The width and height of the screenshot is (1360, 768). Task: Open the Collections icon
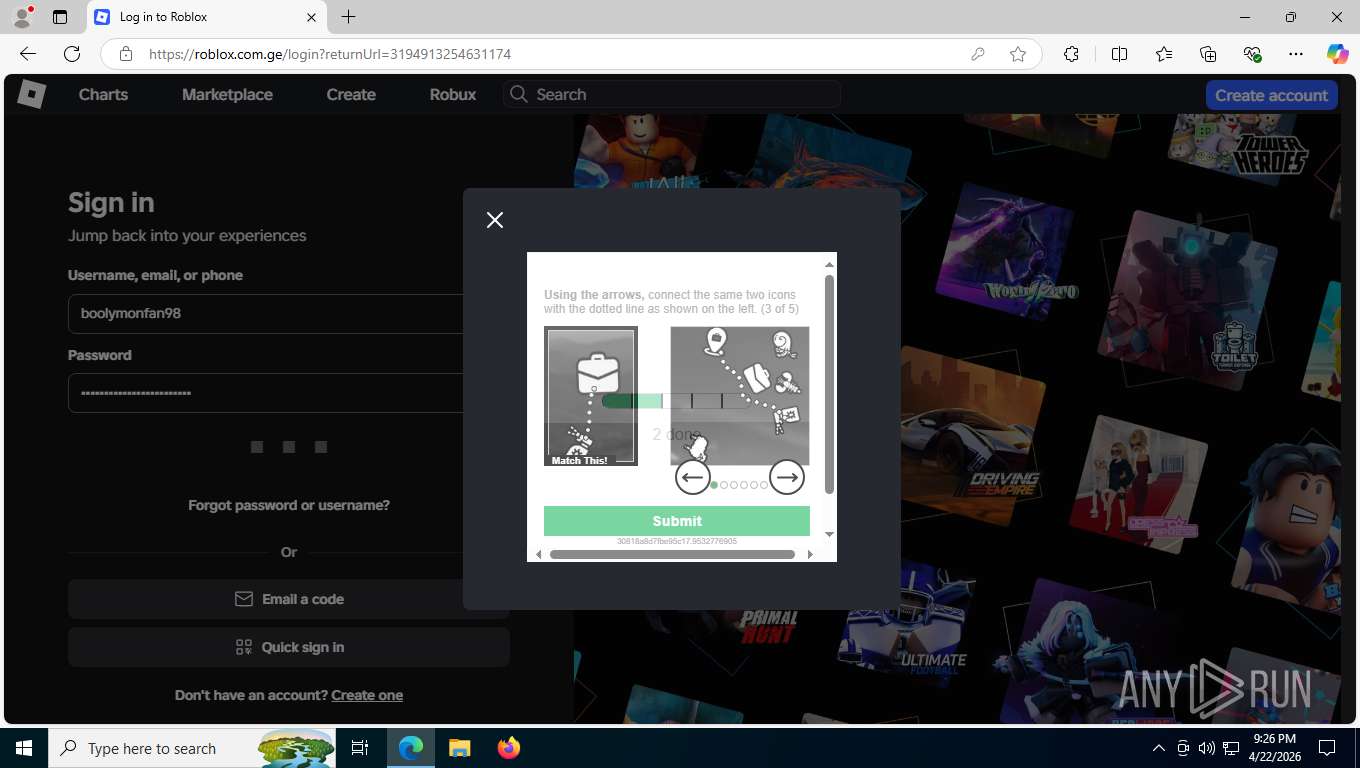click(x=1208, y=54)
